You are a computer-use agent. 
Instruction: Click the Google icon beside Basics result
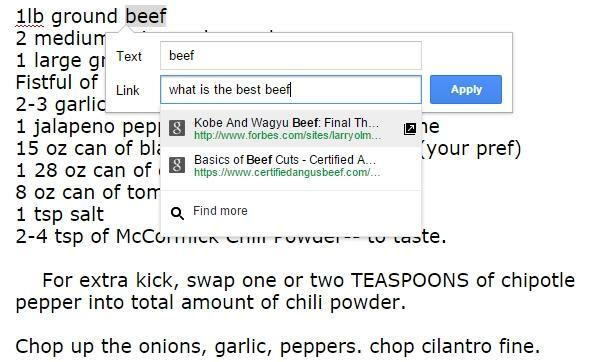(177, 165)
